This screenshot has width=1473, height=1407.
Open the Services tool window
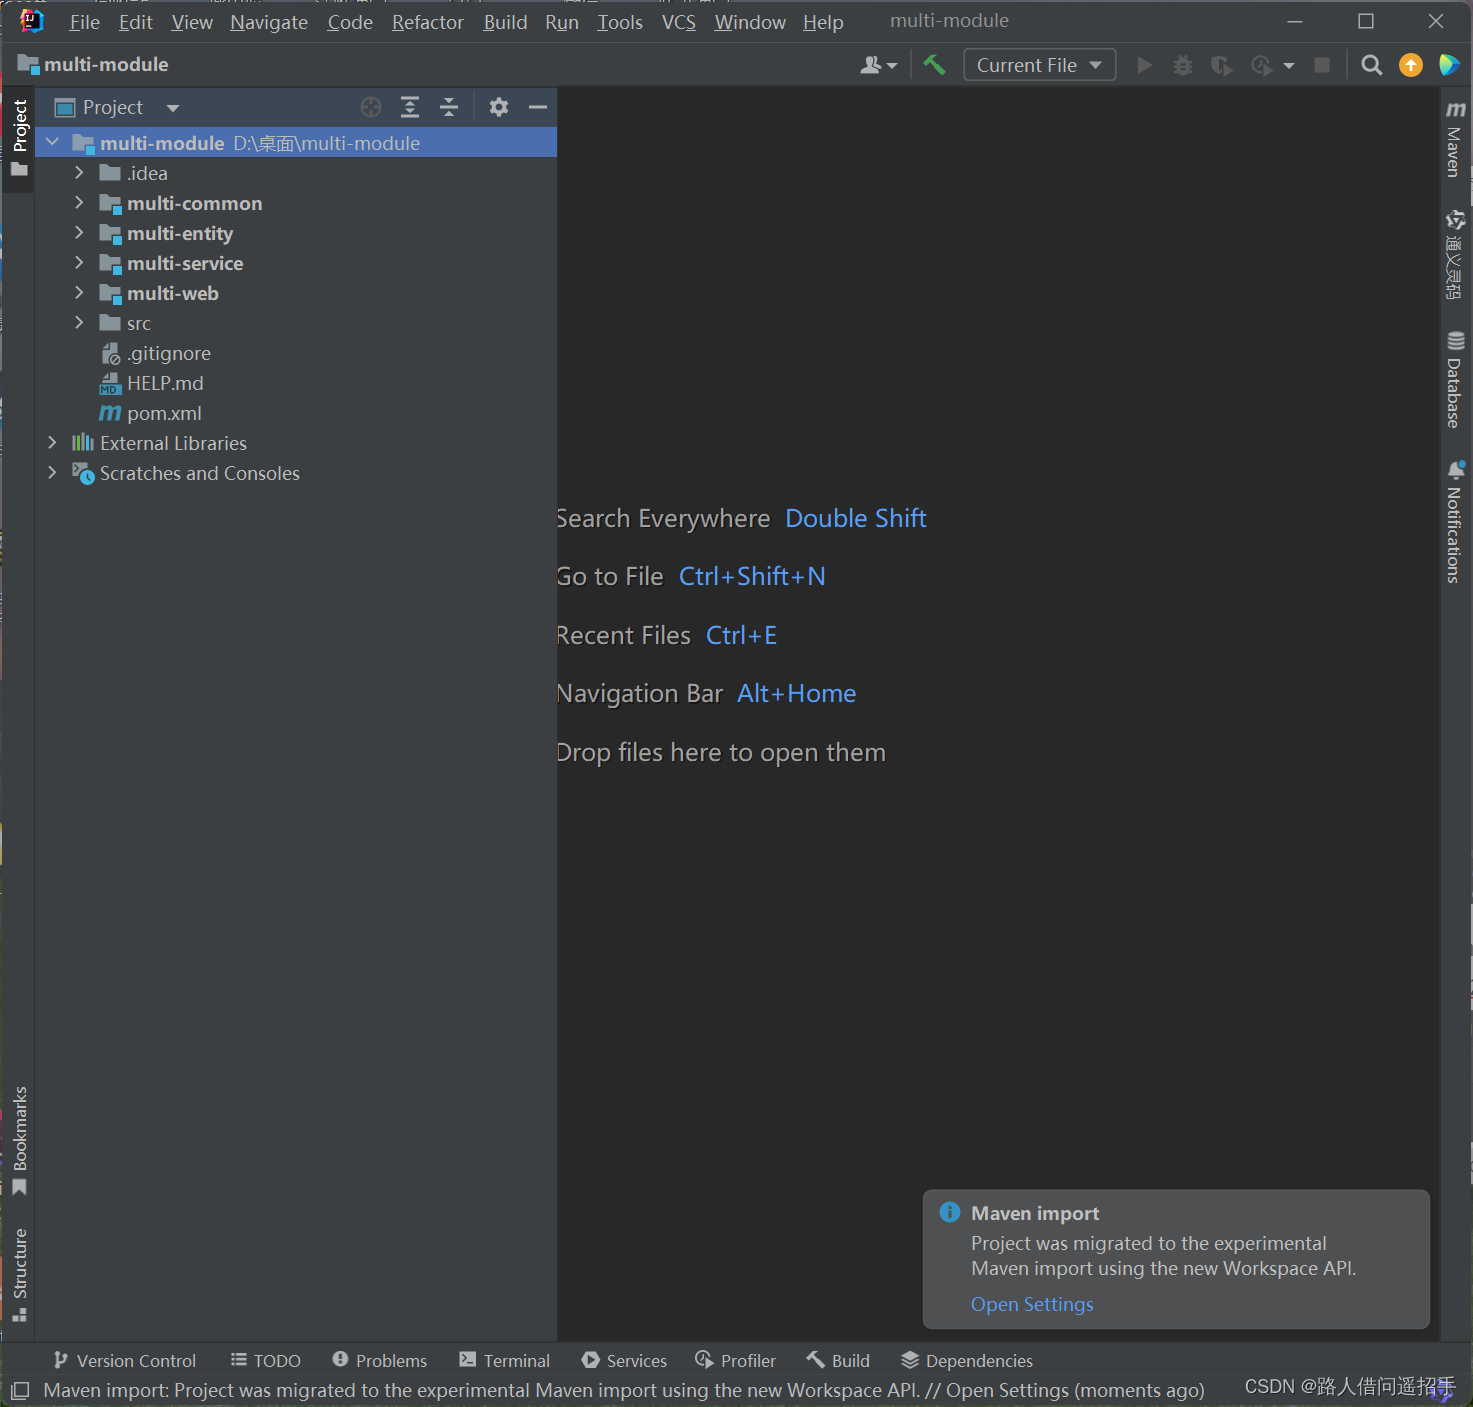[624, 1360]
